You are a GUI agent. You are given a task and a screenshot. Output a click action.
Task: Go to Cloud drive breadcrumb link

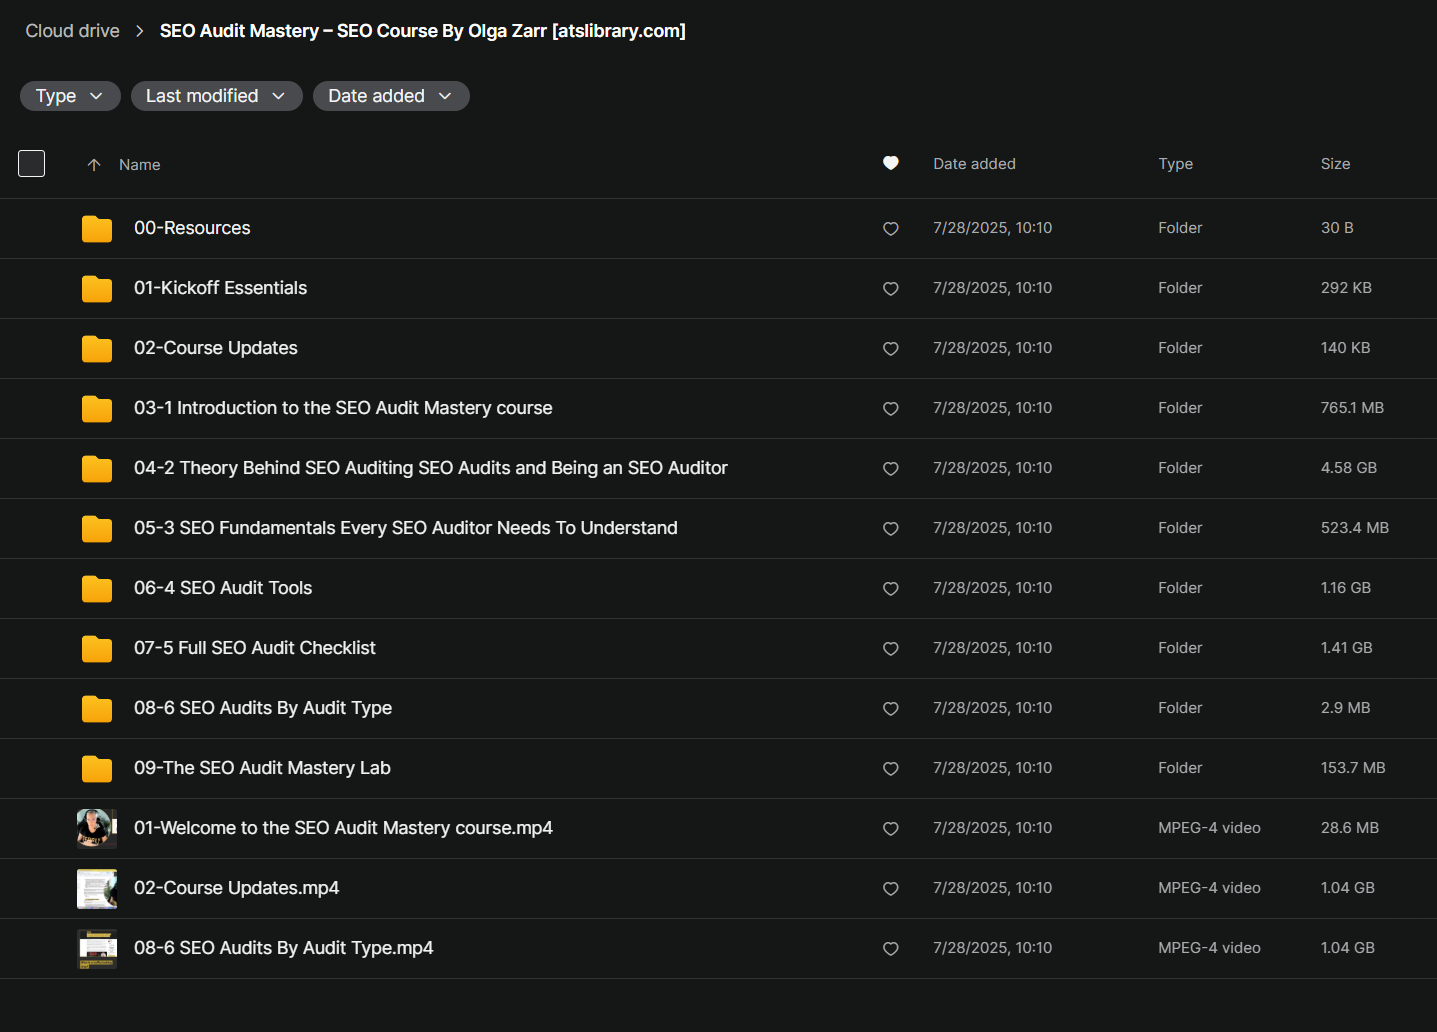(72, 31)
